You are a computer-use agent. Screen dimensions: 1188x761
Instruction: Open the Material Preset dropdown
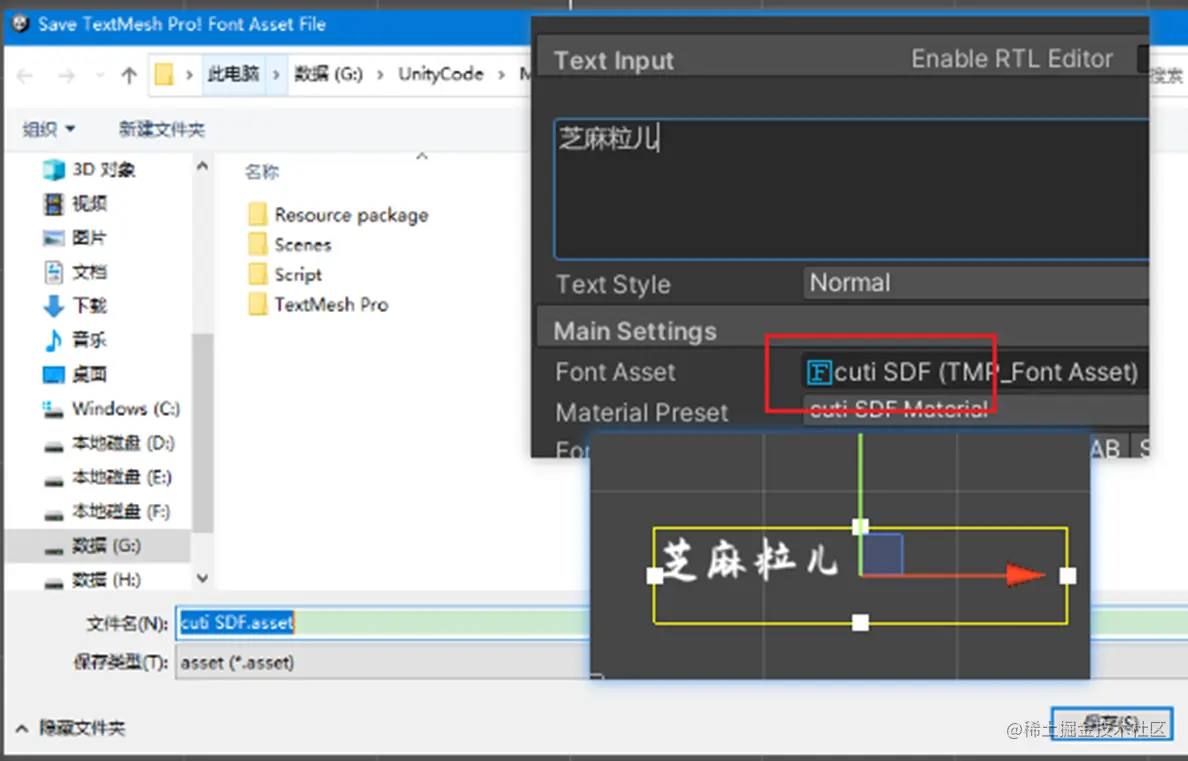(976, 410)
